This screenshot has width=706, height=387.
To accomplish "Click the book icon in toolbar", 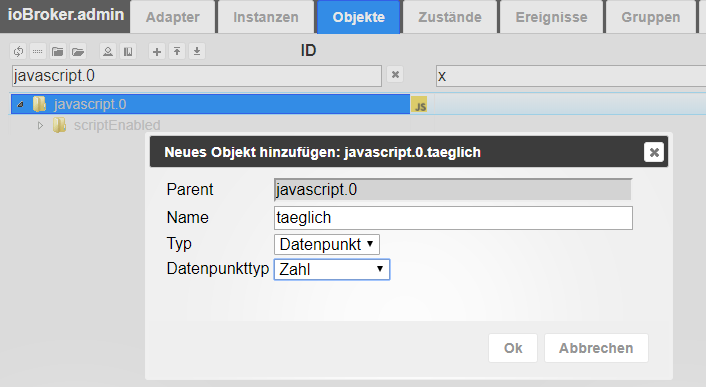I will coord(128,51).
